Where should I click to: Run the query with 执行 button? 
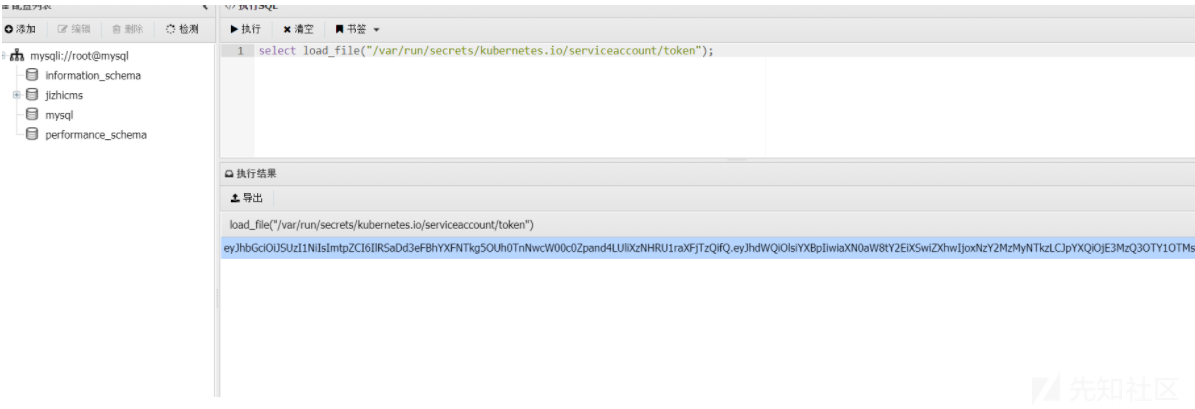click(x=245, y=29)
